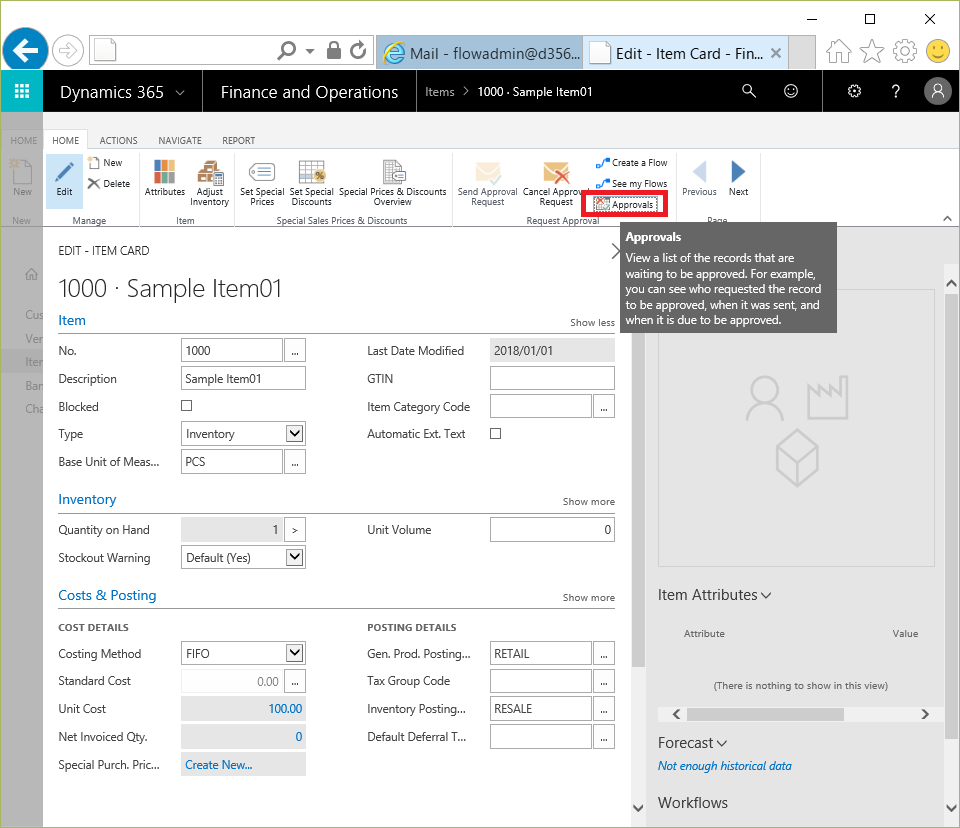
Task: Open Approvals from the ribbon
Action: [625, 205]
